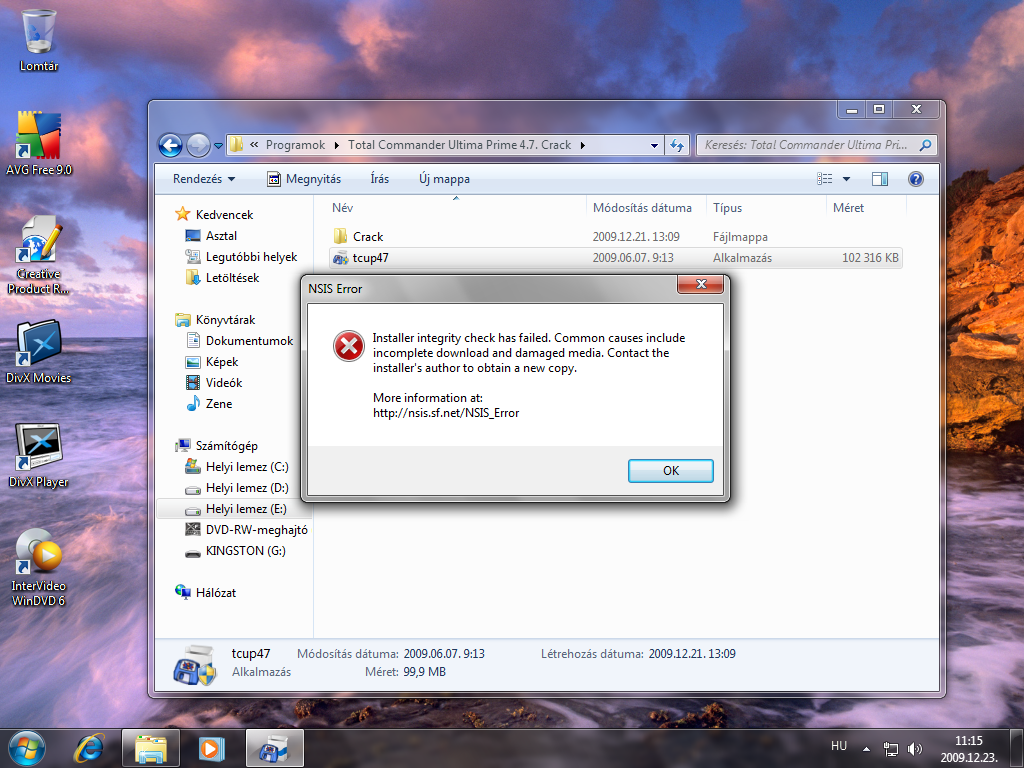Viewport: 1024px width, 768px height.
Task: Sort by Módosítás dátuma column header
Action: (646, 208)
